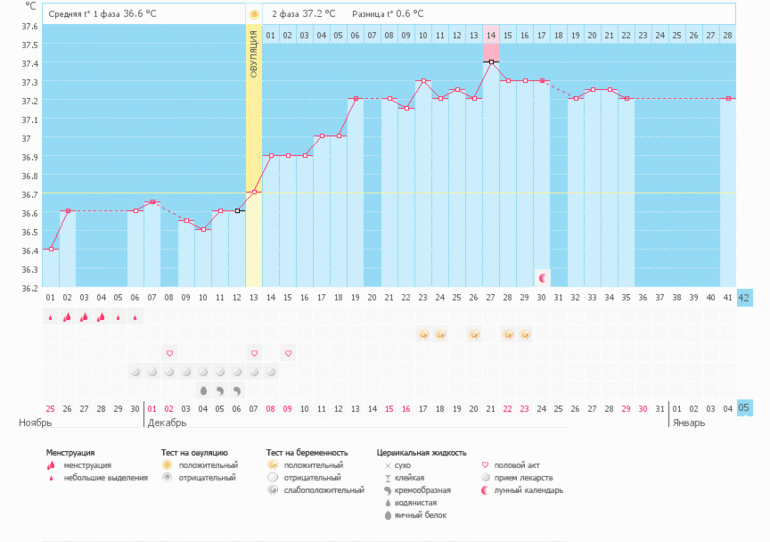Select the heart icon on cycle day 15

(288, 353)
